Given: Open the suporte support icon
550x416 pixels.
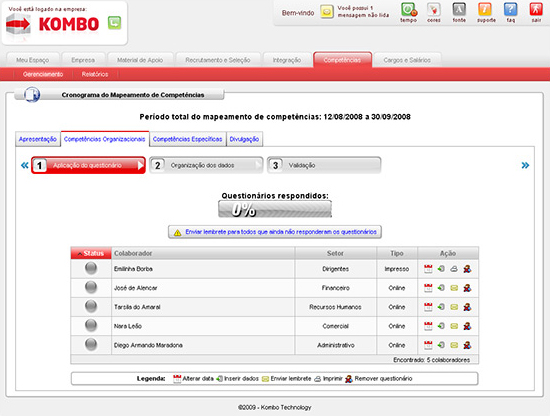Looking at the screenshot, I should coord(485,10).
